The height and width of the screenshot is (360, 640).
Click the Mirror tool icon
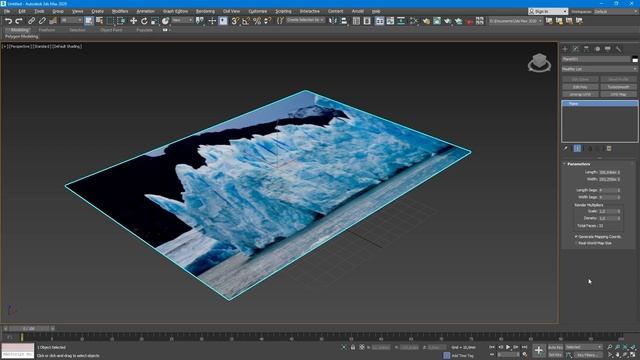pos(333,21)
